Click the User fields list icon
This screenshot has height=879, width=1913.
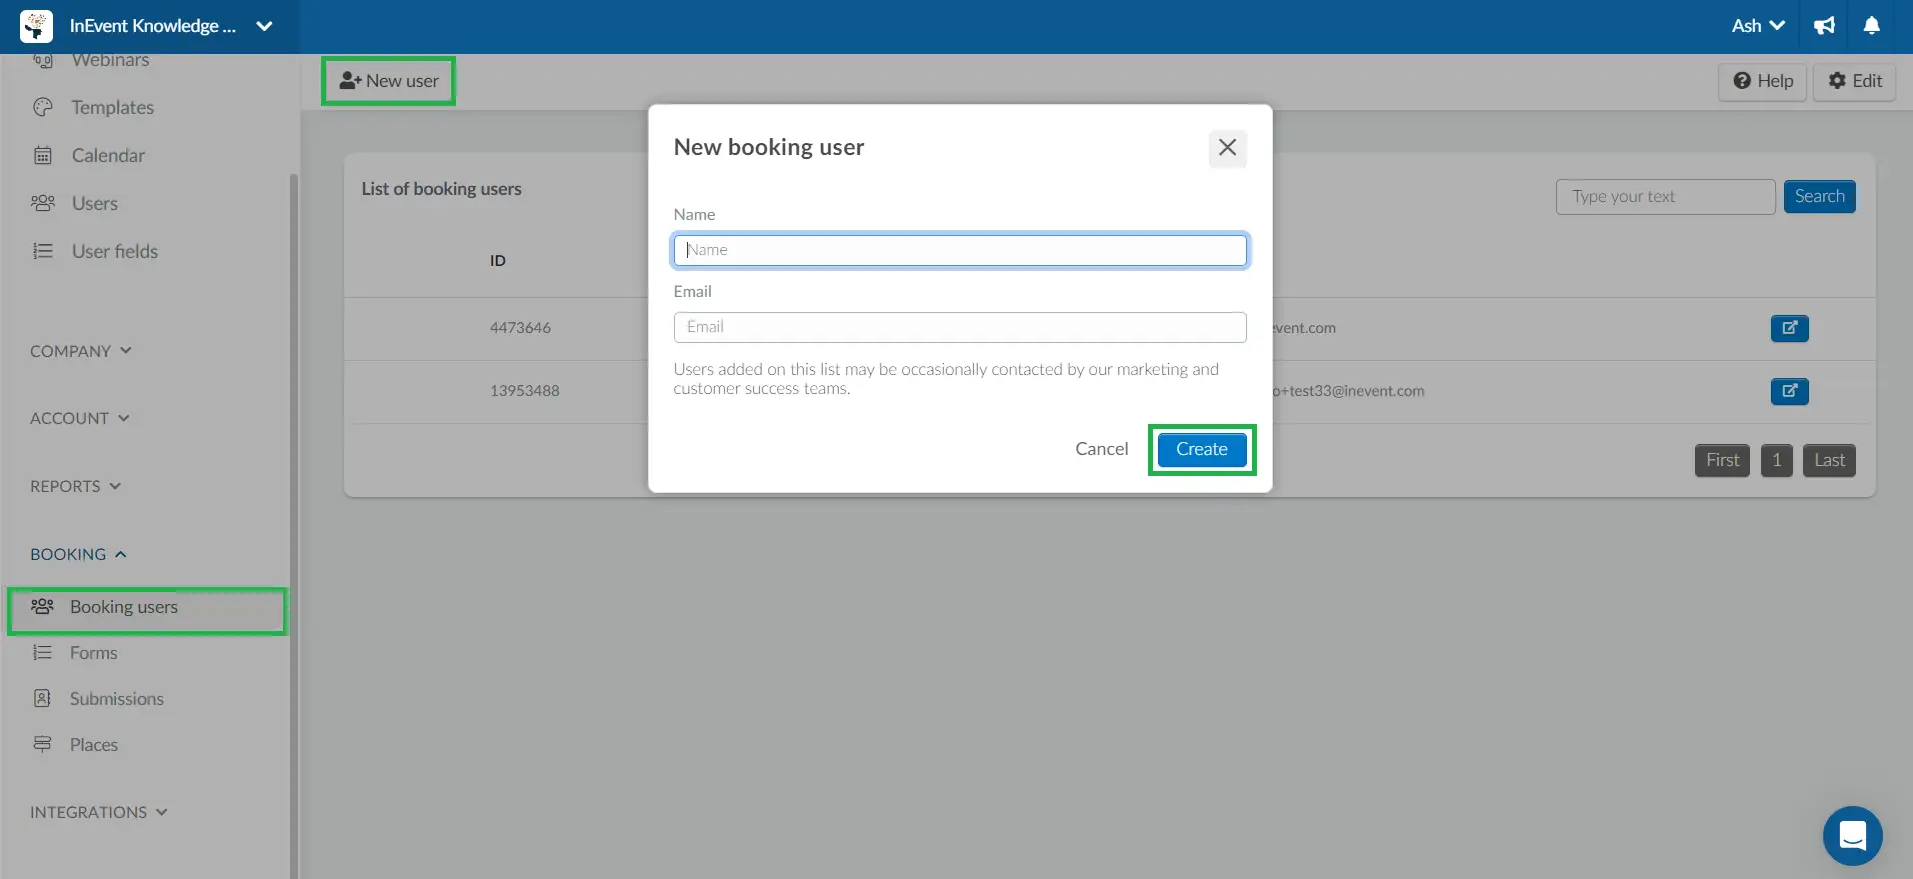(42, 251)
